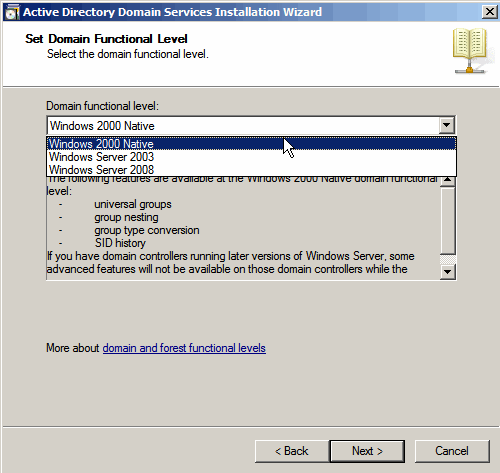Click the description box scroll down arrow
500x473 pixels.
coord(448,272)
